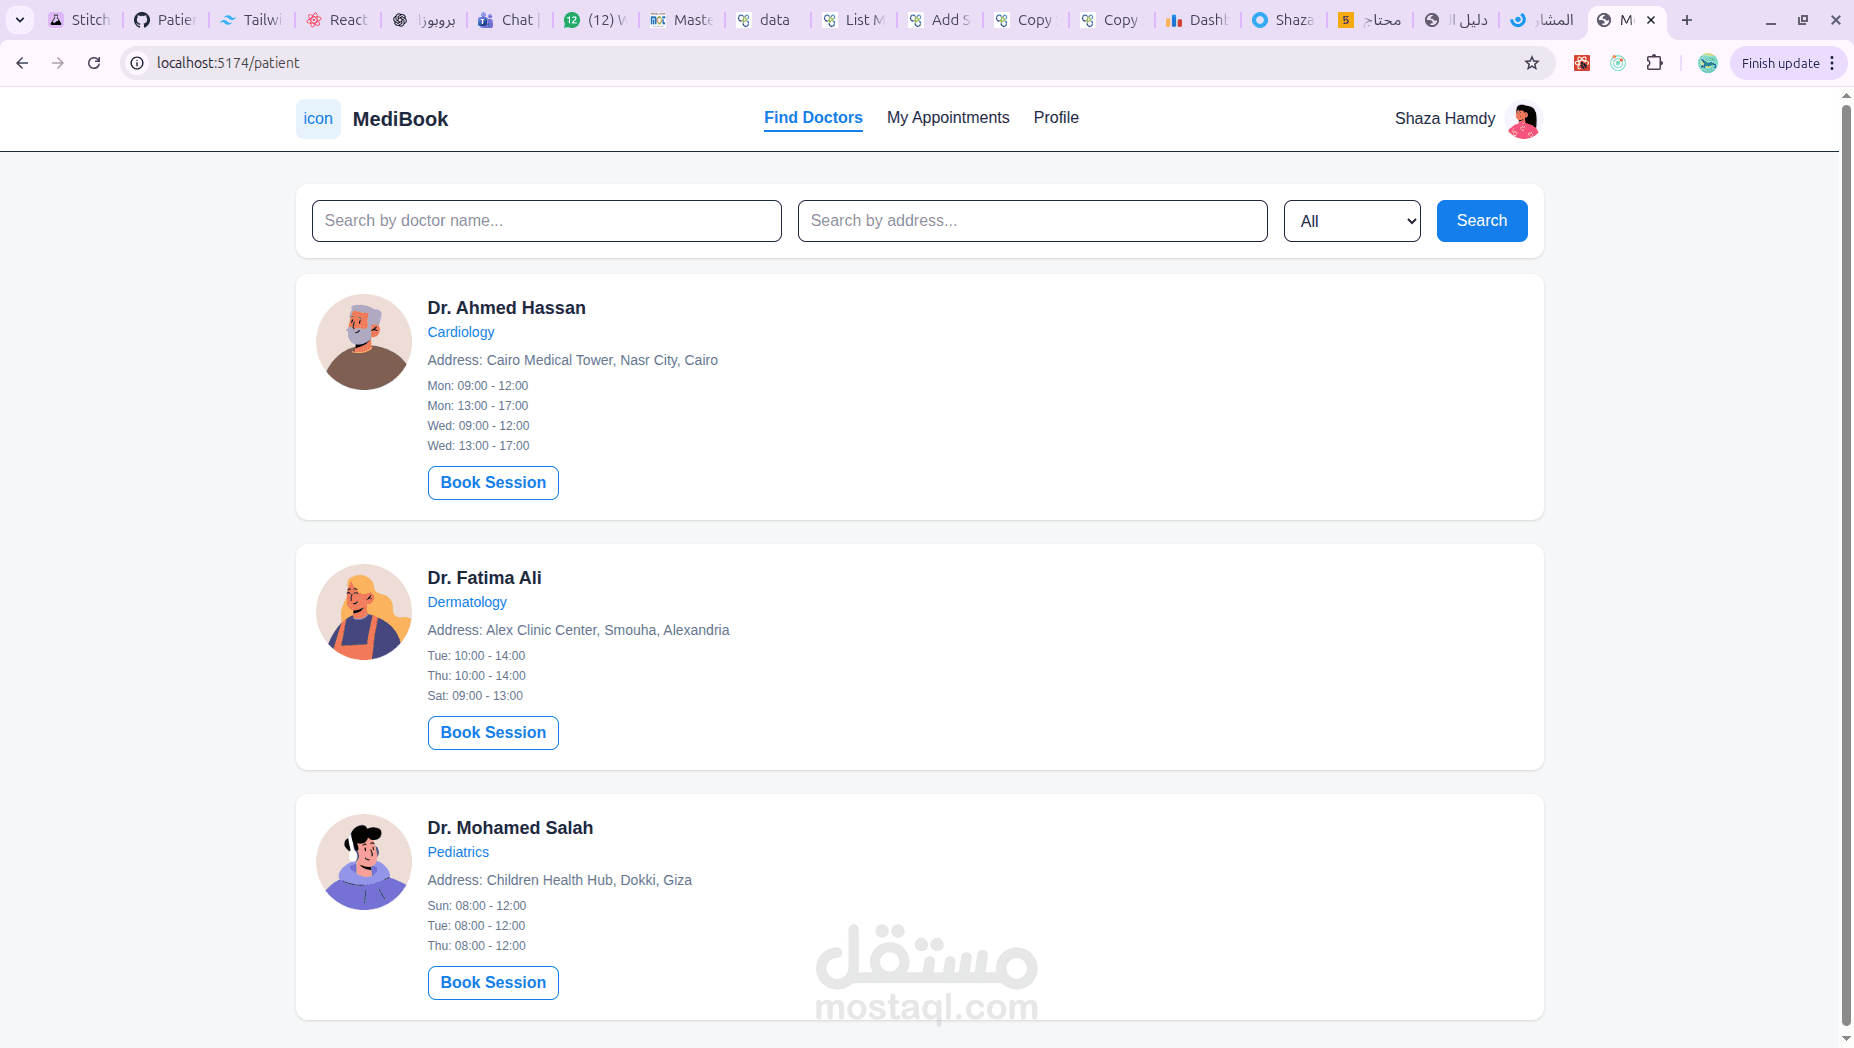Viewport: 1854px width, 1048px height.
Task: Book Session with Dr. Ahmed Hassan
Action: click(x=493, y=483)
